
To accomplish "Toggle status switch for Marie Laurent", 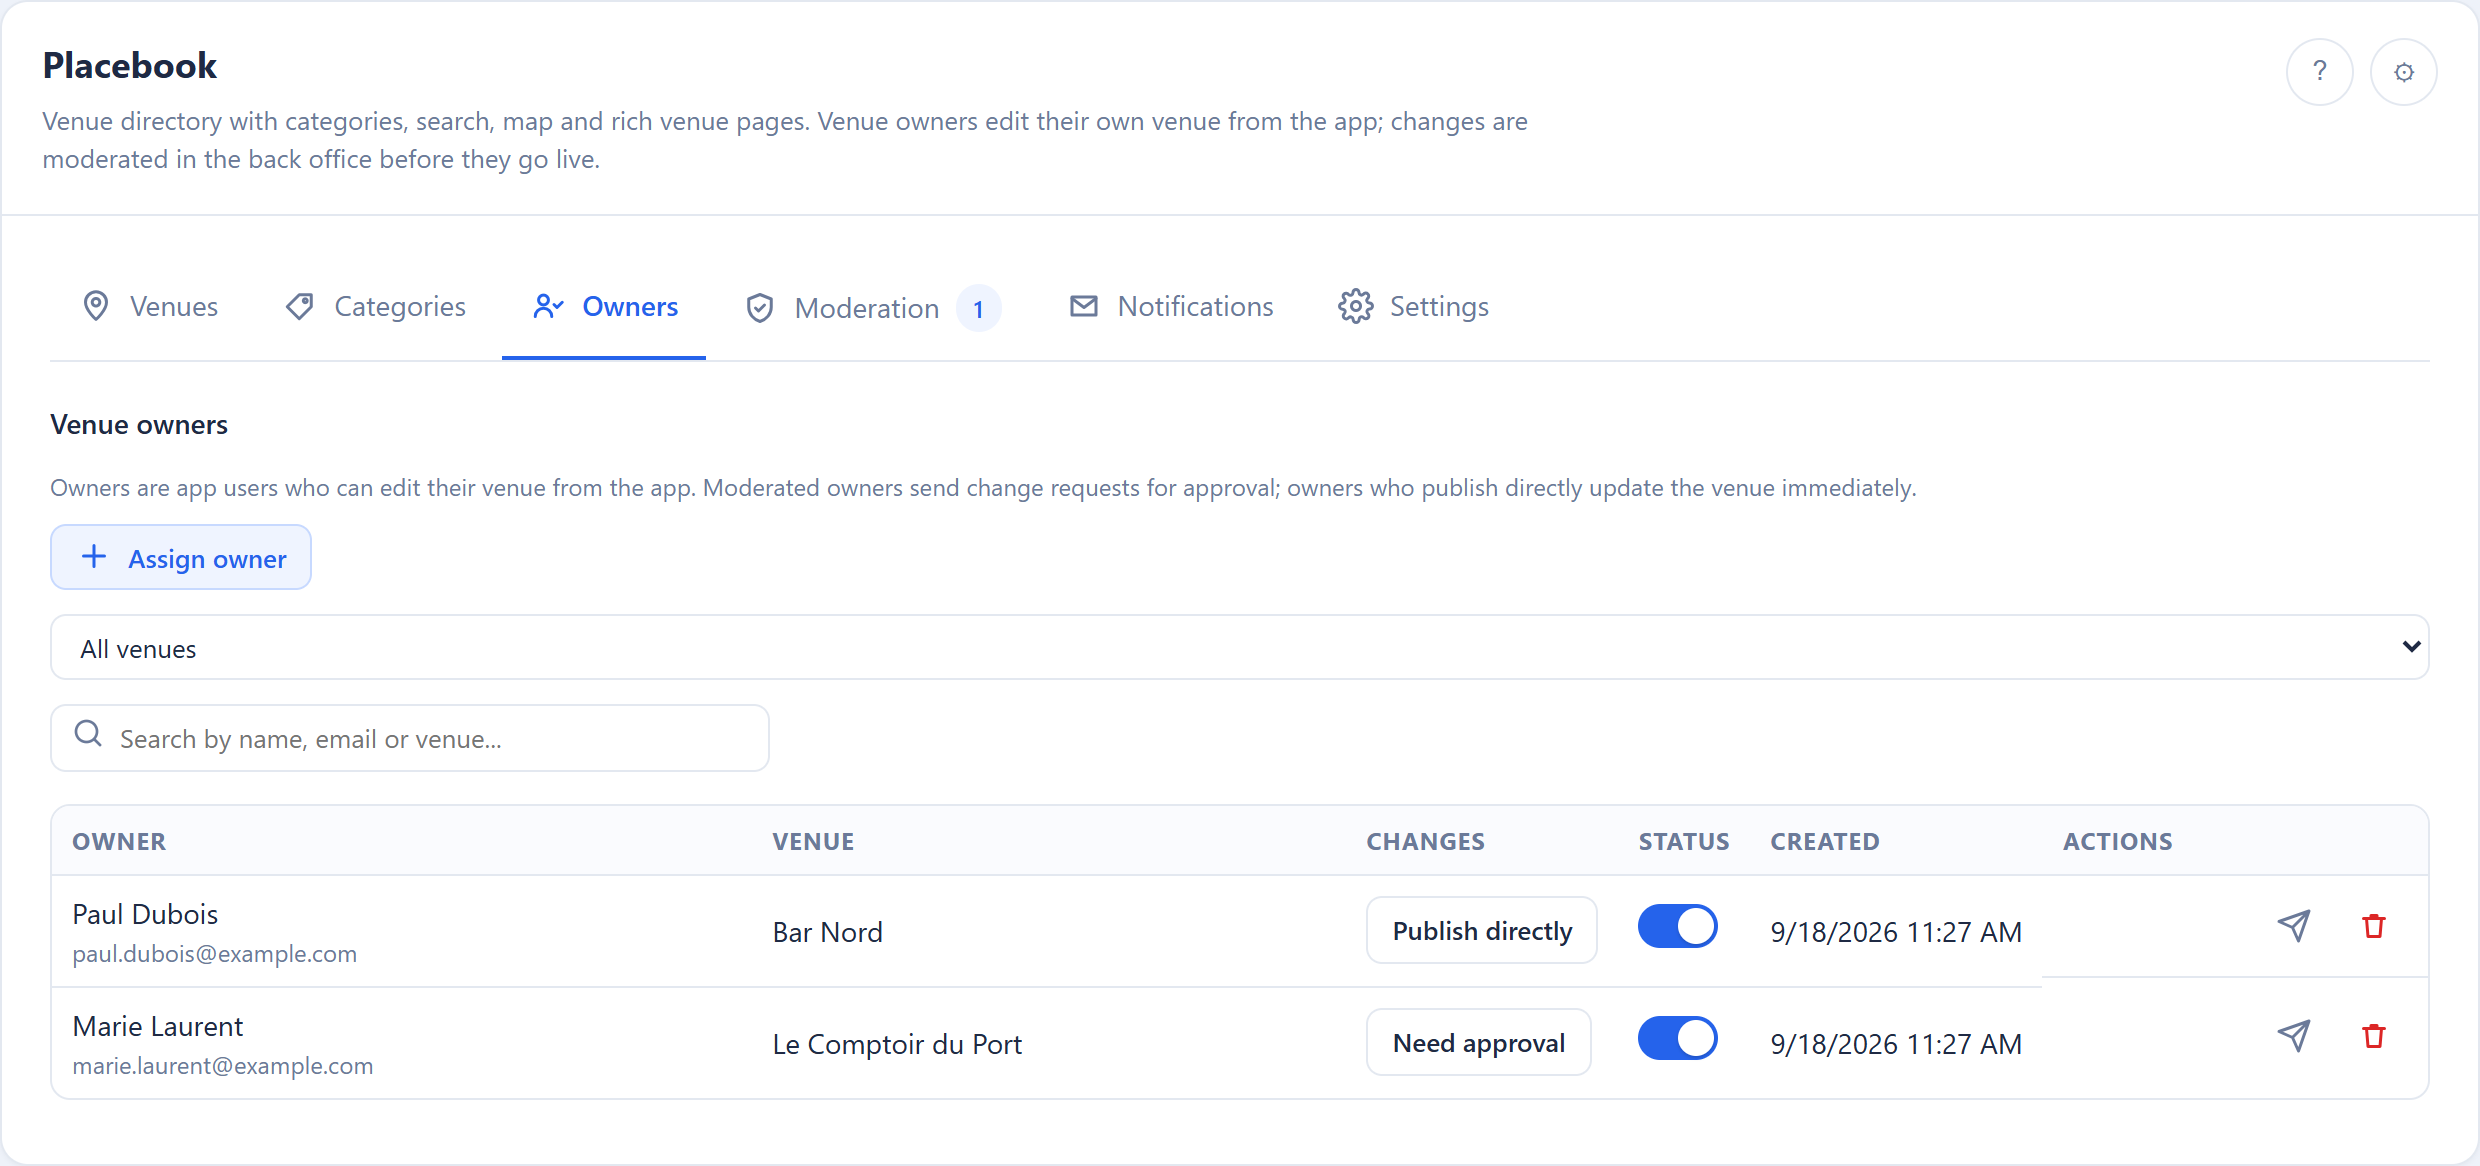I will click(1677, 1038).
